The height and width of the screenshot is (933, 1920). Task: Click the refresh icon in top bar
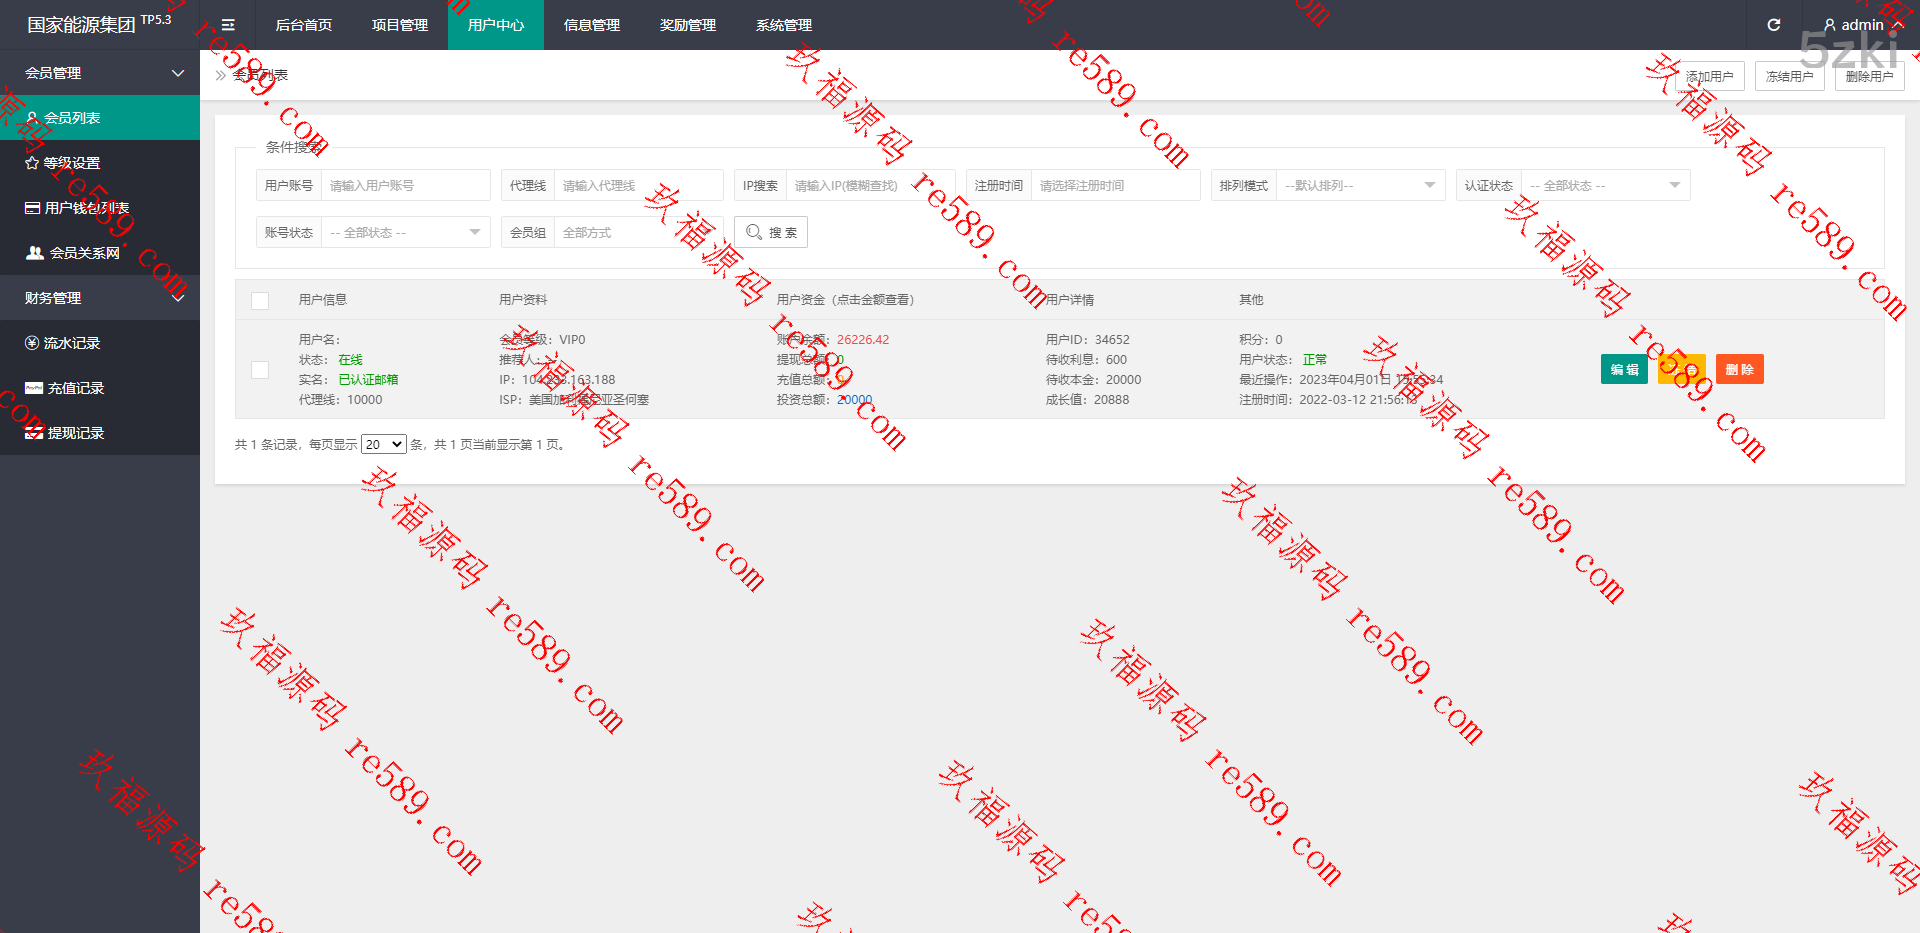tap(1773, 25)
